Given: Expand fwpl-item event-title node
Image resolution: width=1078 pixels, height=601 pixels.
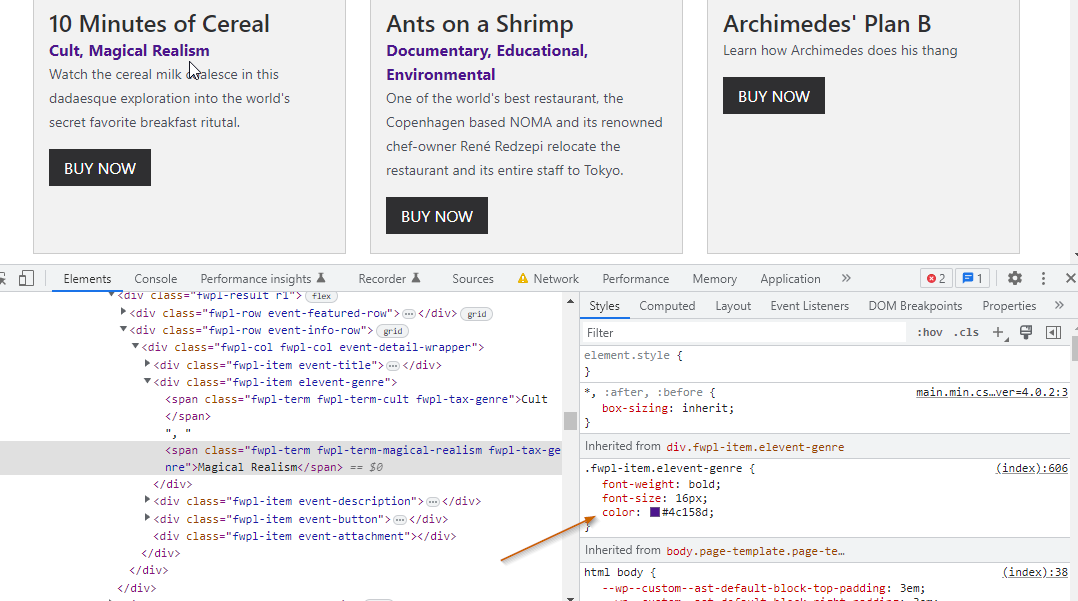Looking at the screenshot, I should tap(147, 364).
